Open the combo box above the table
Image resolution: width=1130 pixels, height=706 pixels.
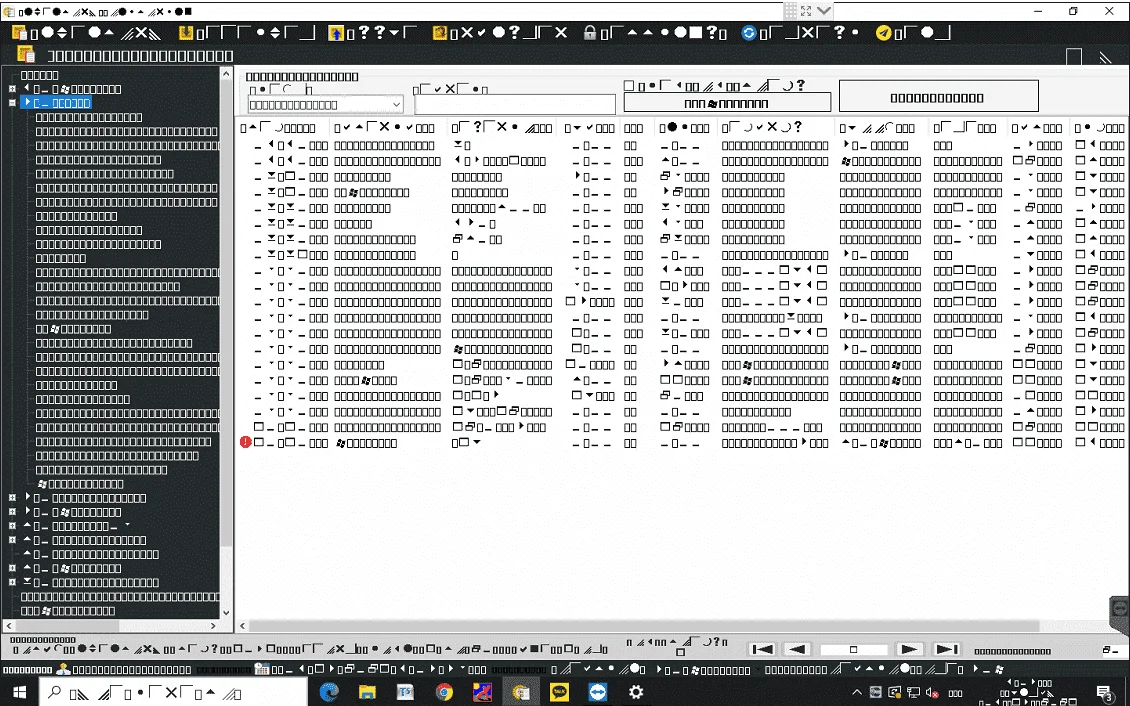point(325,104)
